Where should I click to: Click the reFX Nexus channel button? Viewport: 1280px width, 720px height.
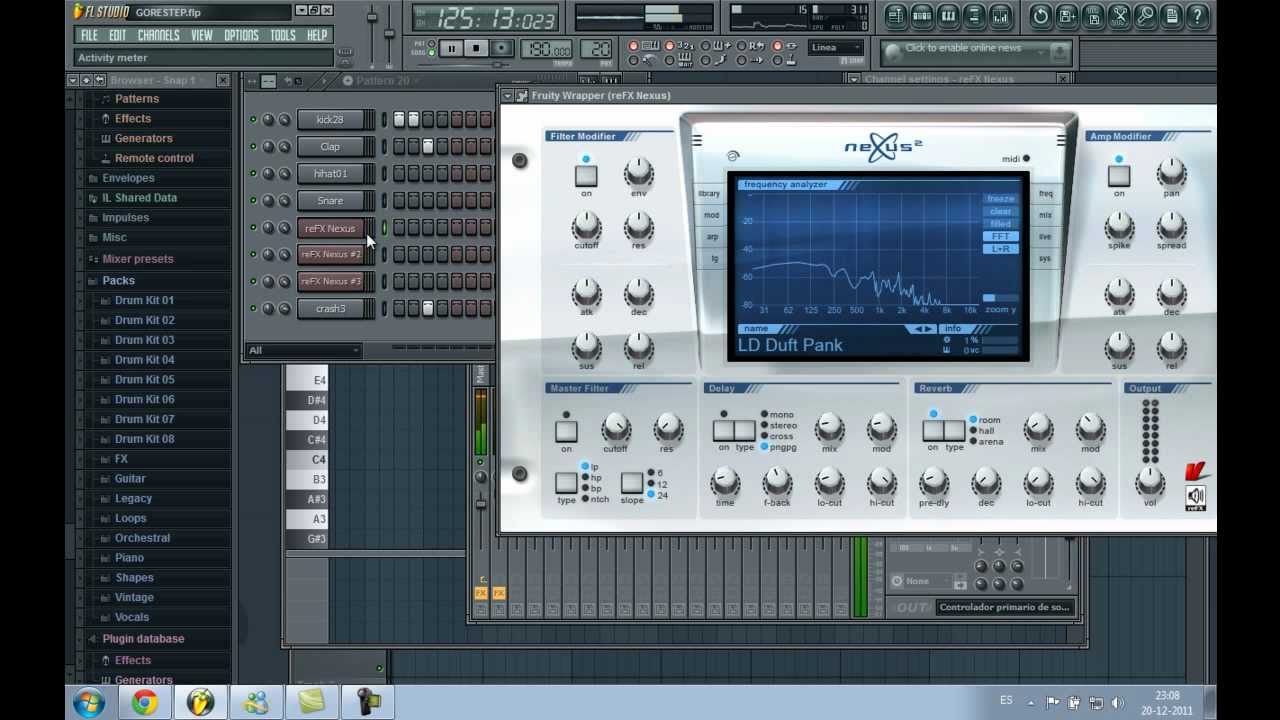[x=330, y=228]
